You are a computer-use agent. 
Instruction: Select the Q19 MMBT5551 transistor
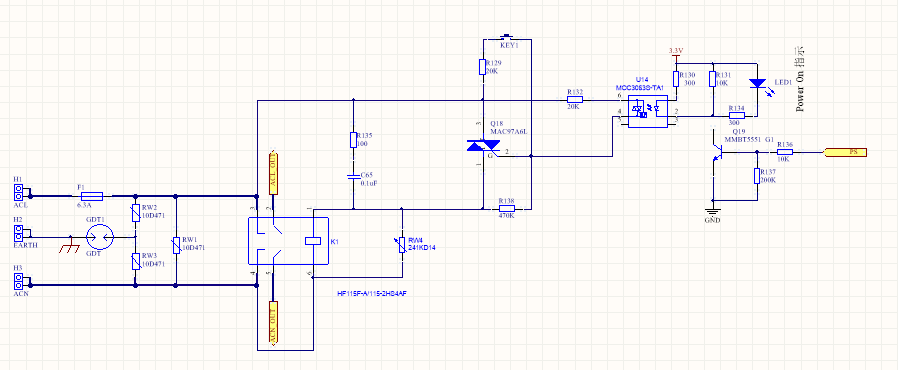point(718,152)
